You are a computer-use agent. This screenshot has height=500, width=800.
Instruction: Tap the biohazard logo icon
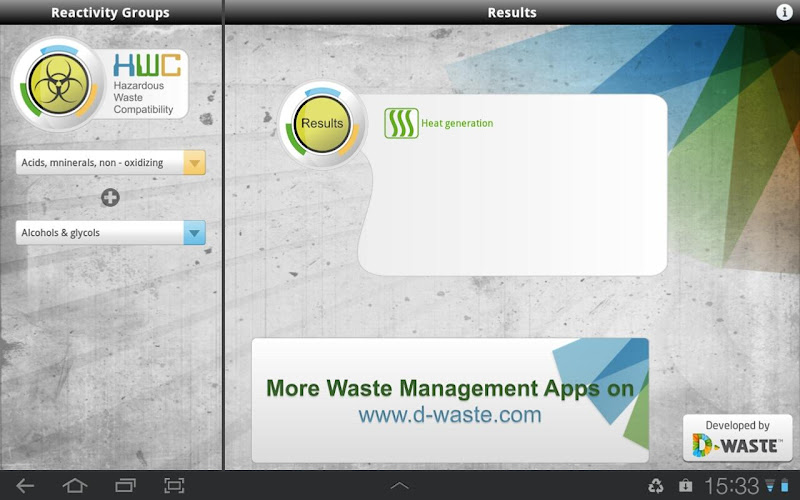pyautogui.click(x=55, y=84)
